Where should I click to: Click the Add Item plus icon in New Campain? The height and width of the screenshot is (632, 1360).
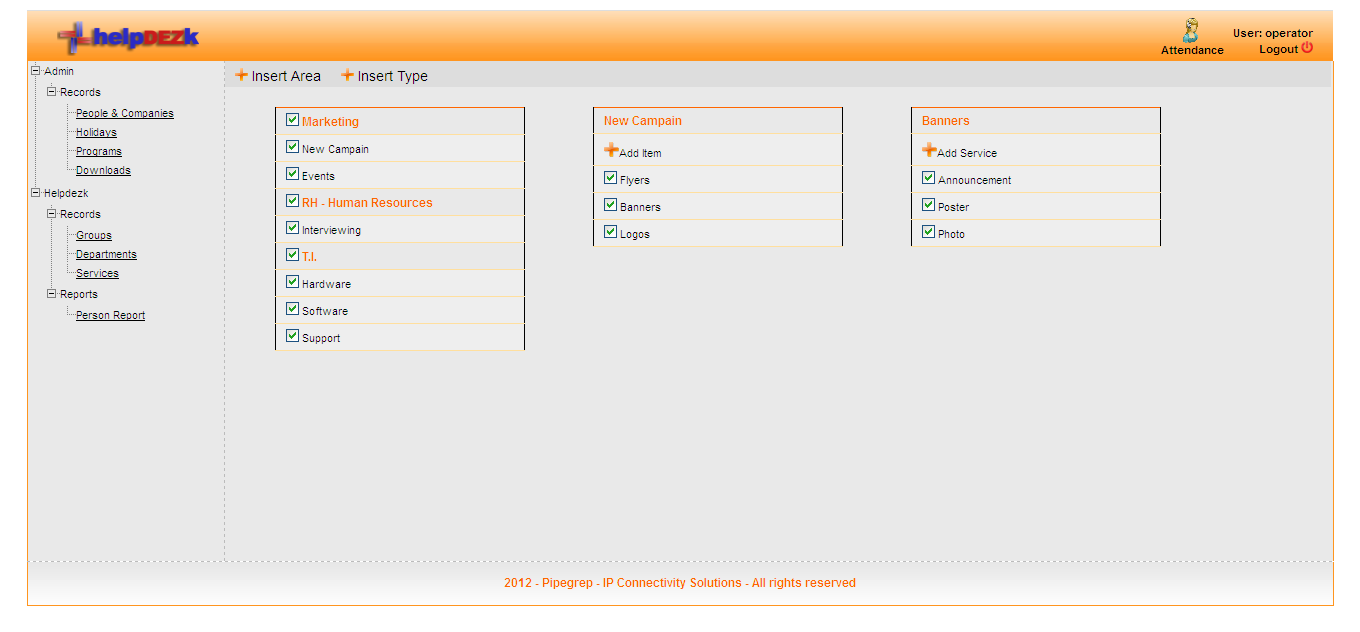tap(611, 149)
